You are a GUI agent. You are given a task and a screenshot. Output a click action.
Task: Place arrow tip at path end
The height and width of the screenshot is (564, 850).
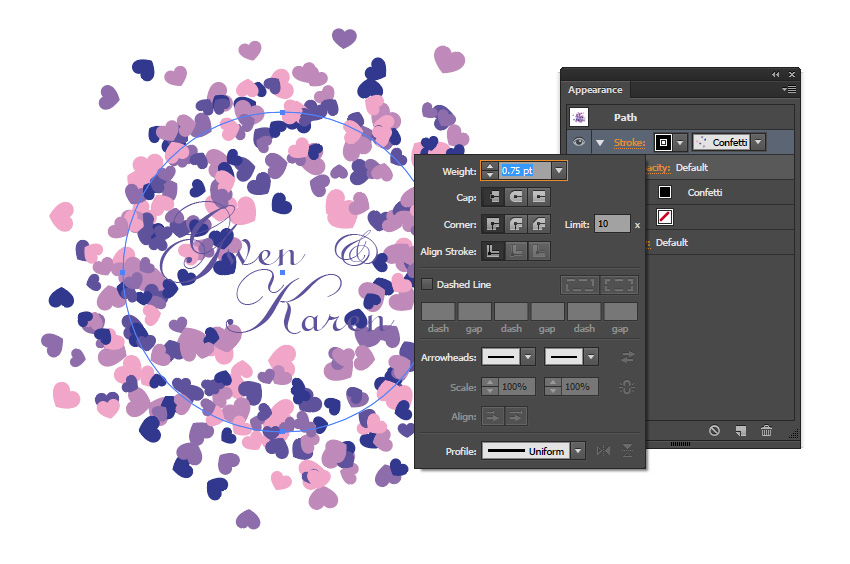coord(516,416)
